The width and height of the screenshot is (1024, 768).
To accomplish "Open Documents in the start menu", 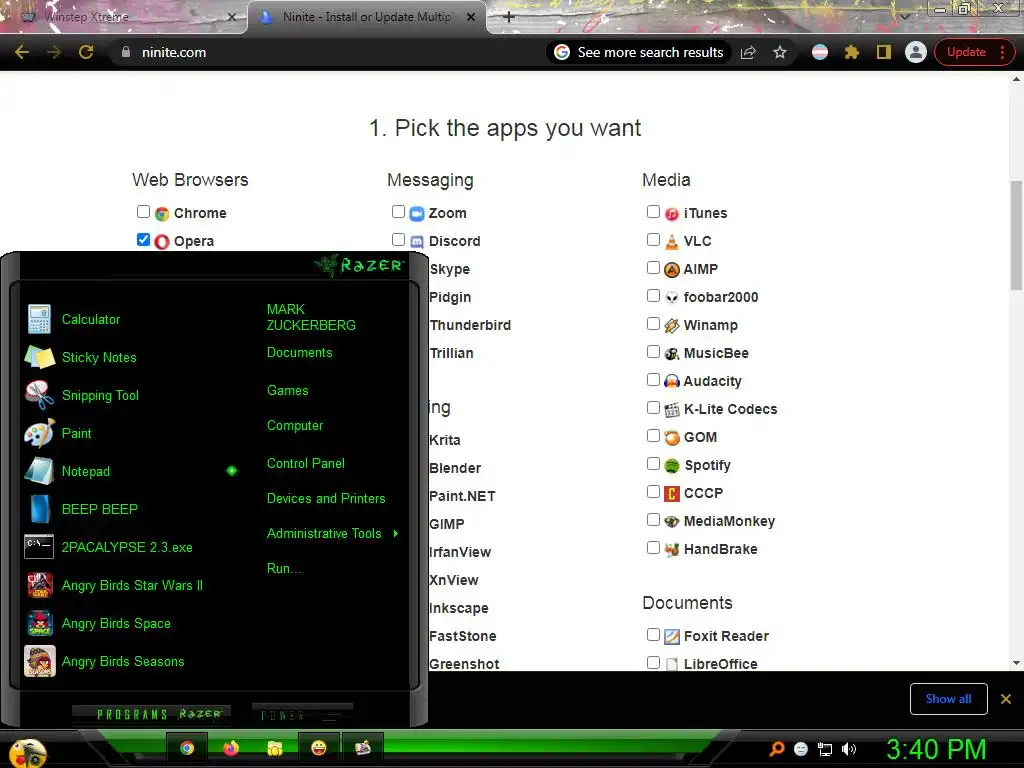I will [299, 353].
